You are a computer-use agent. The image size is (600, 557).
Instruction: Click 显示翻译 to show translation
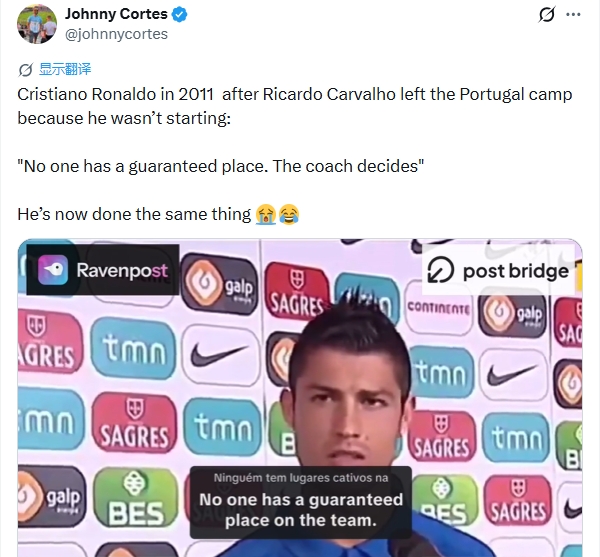pos(65,69)
